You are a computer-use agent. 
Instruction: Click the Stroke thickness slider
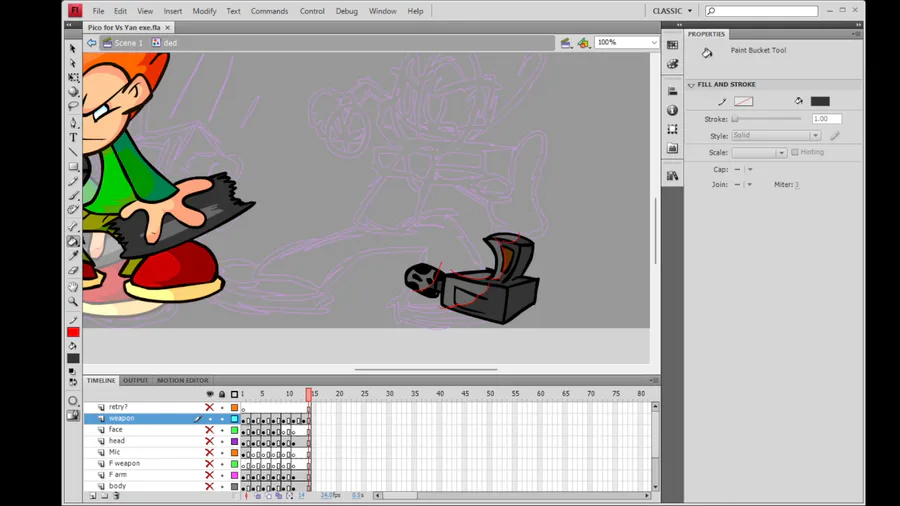(x=766, y=119)
